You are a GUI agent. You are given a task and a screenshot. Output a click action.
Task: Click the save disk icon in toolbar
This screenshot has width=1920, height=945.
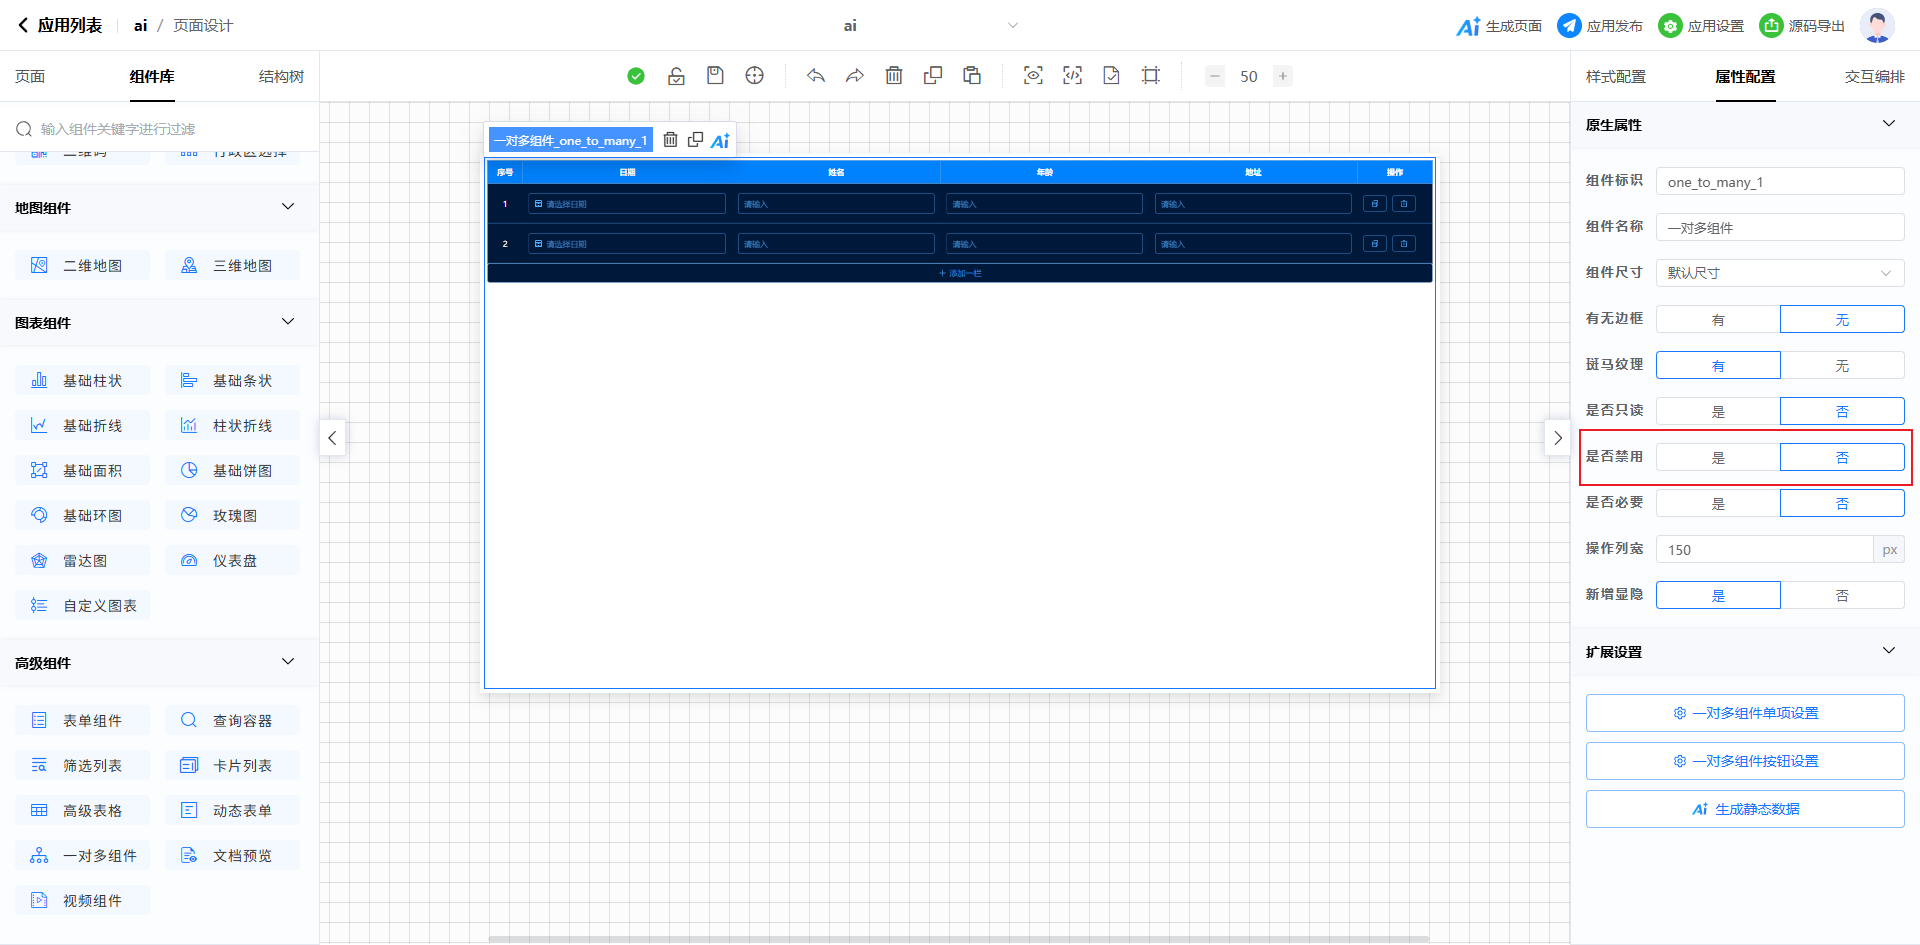point(715,76)
